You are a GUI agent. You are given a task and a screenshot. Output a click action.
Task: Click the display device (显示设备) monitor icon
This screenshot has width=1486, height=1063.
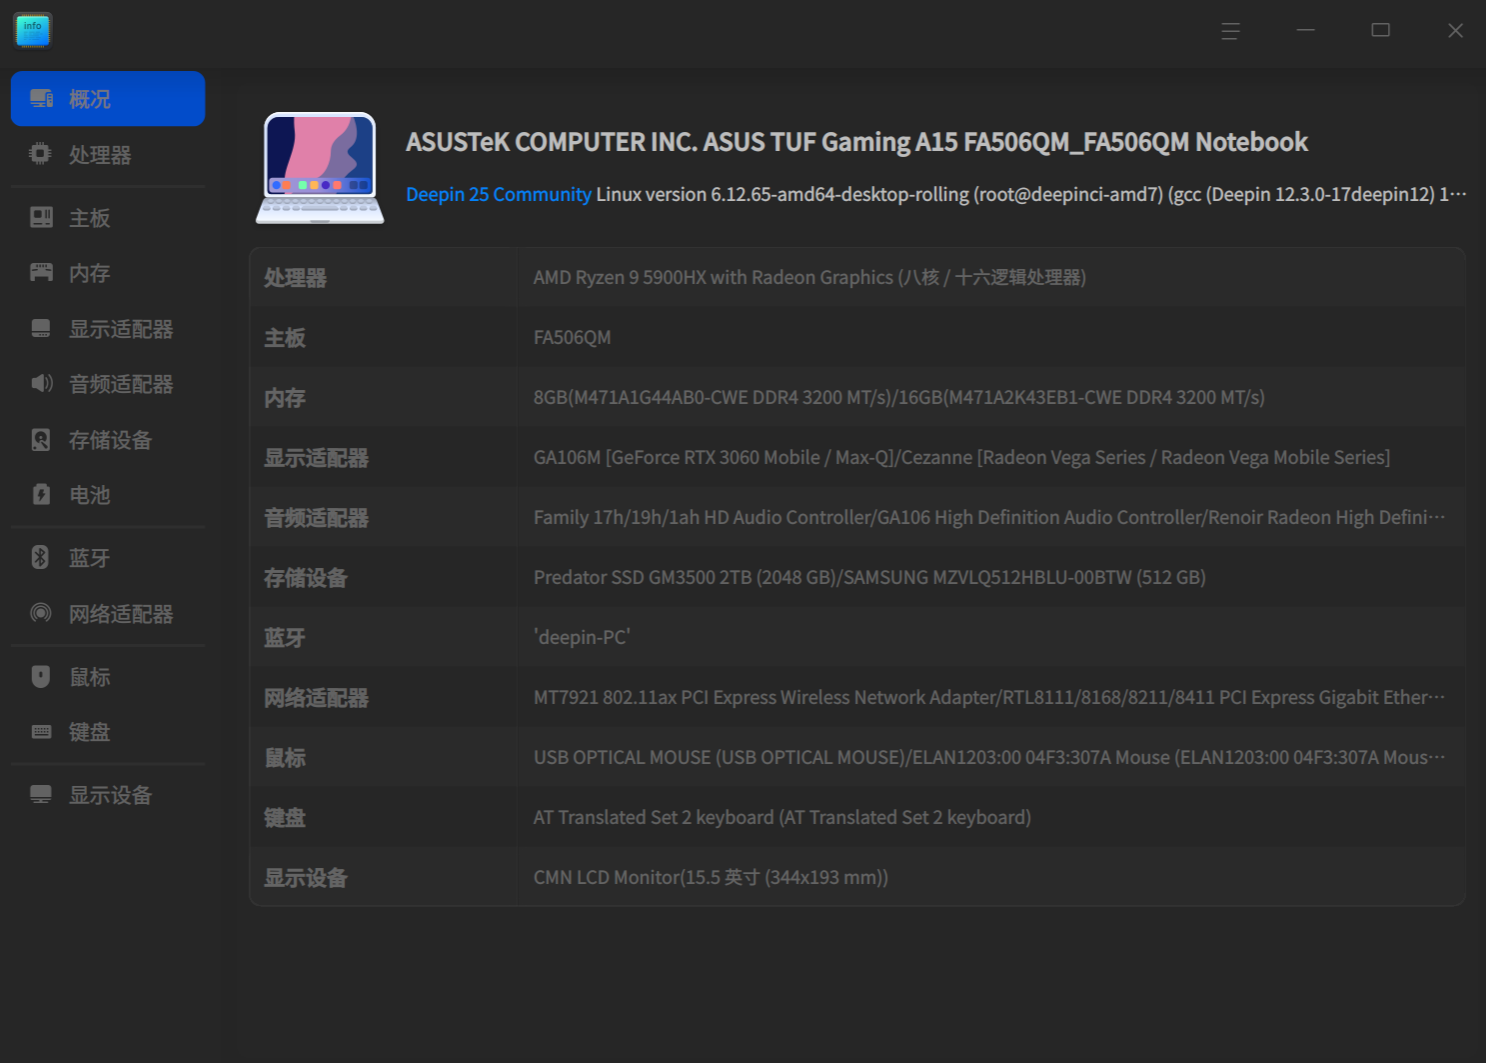[x=41, y=794]
